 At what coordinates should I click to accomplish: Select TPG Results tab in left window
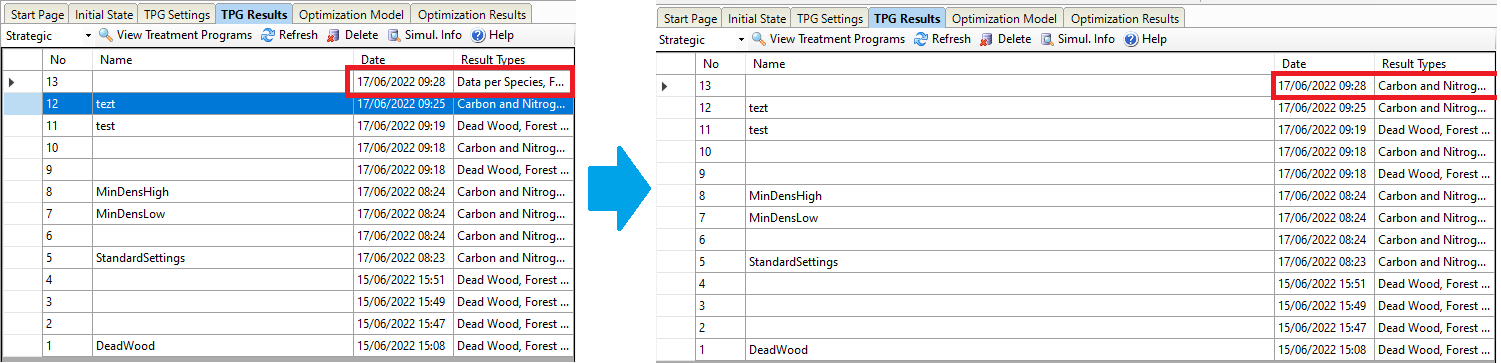click(x=253, y=14)
